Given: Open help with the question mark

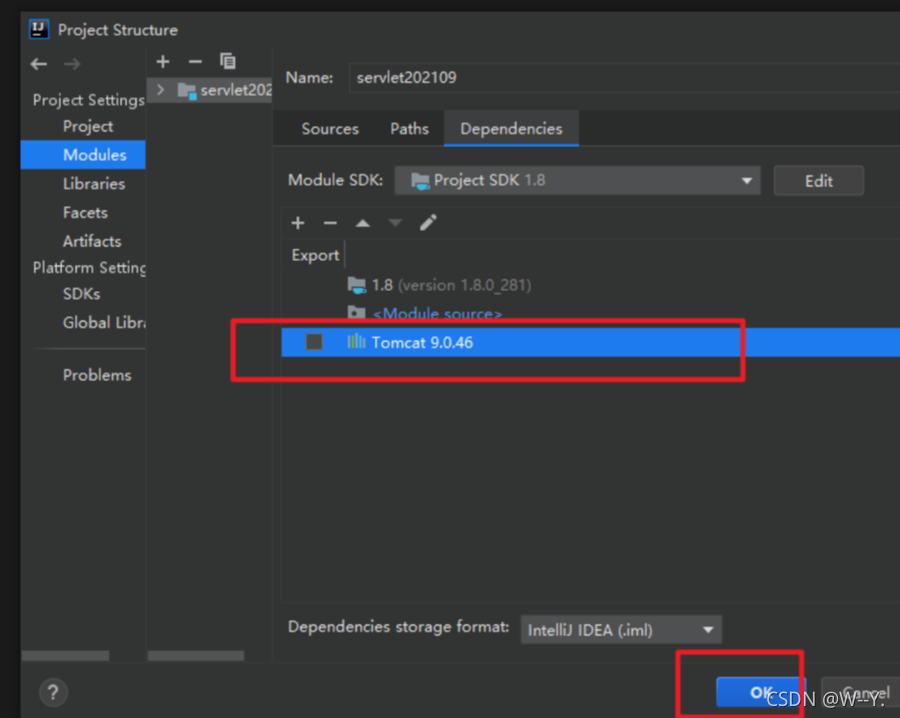Looking at the screenshot, I should 53,693.
